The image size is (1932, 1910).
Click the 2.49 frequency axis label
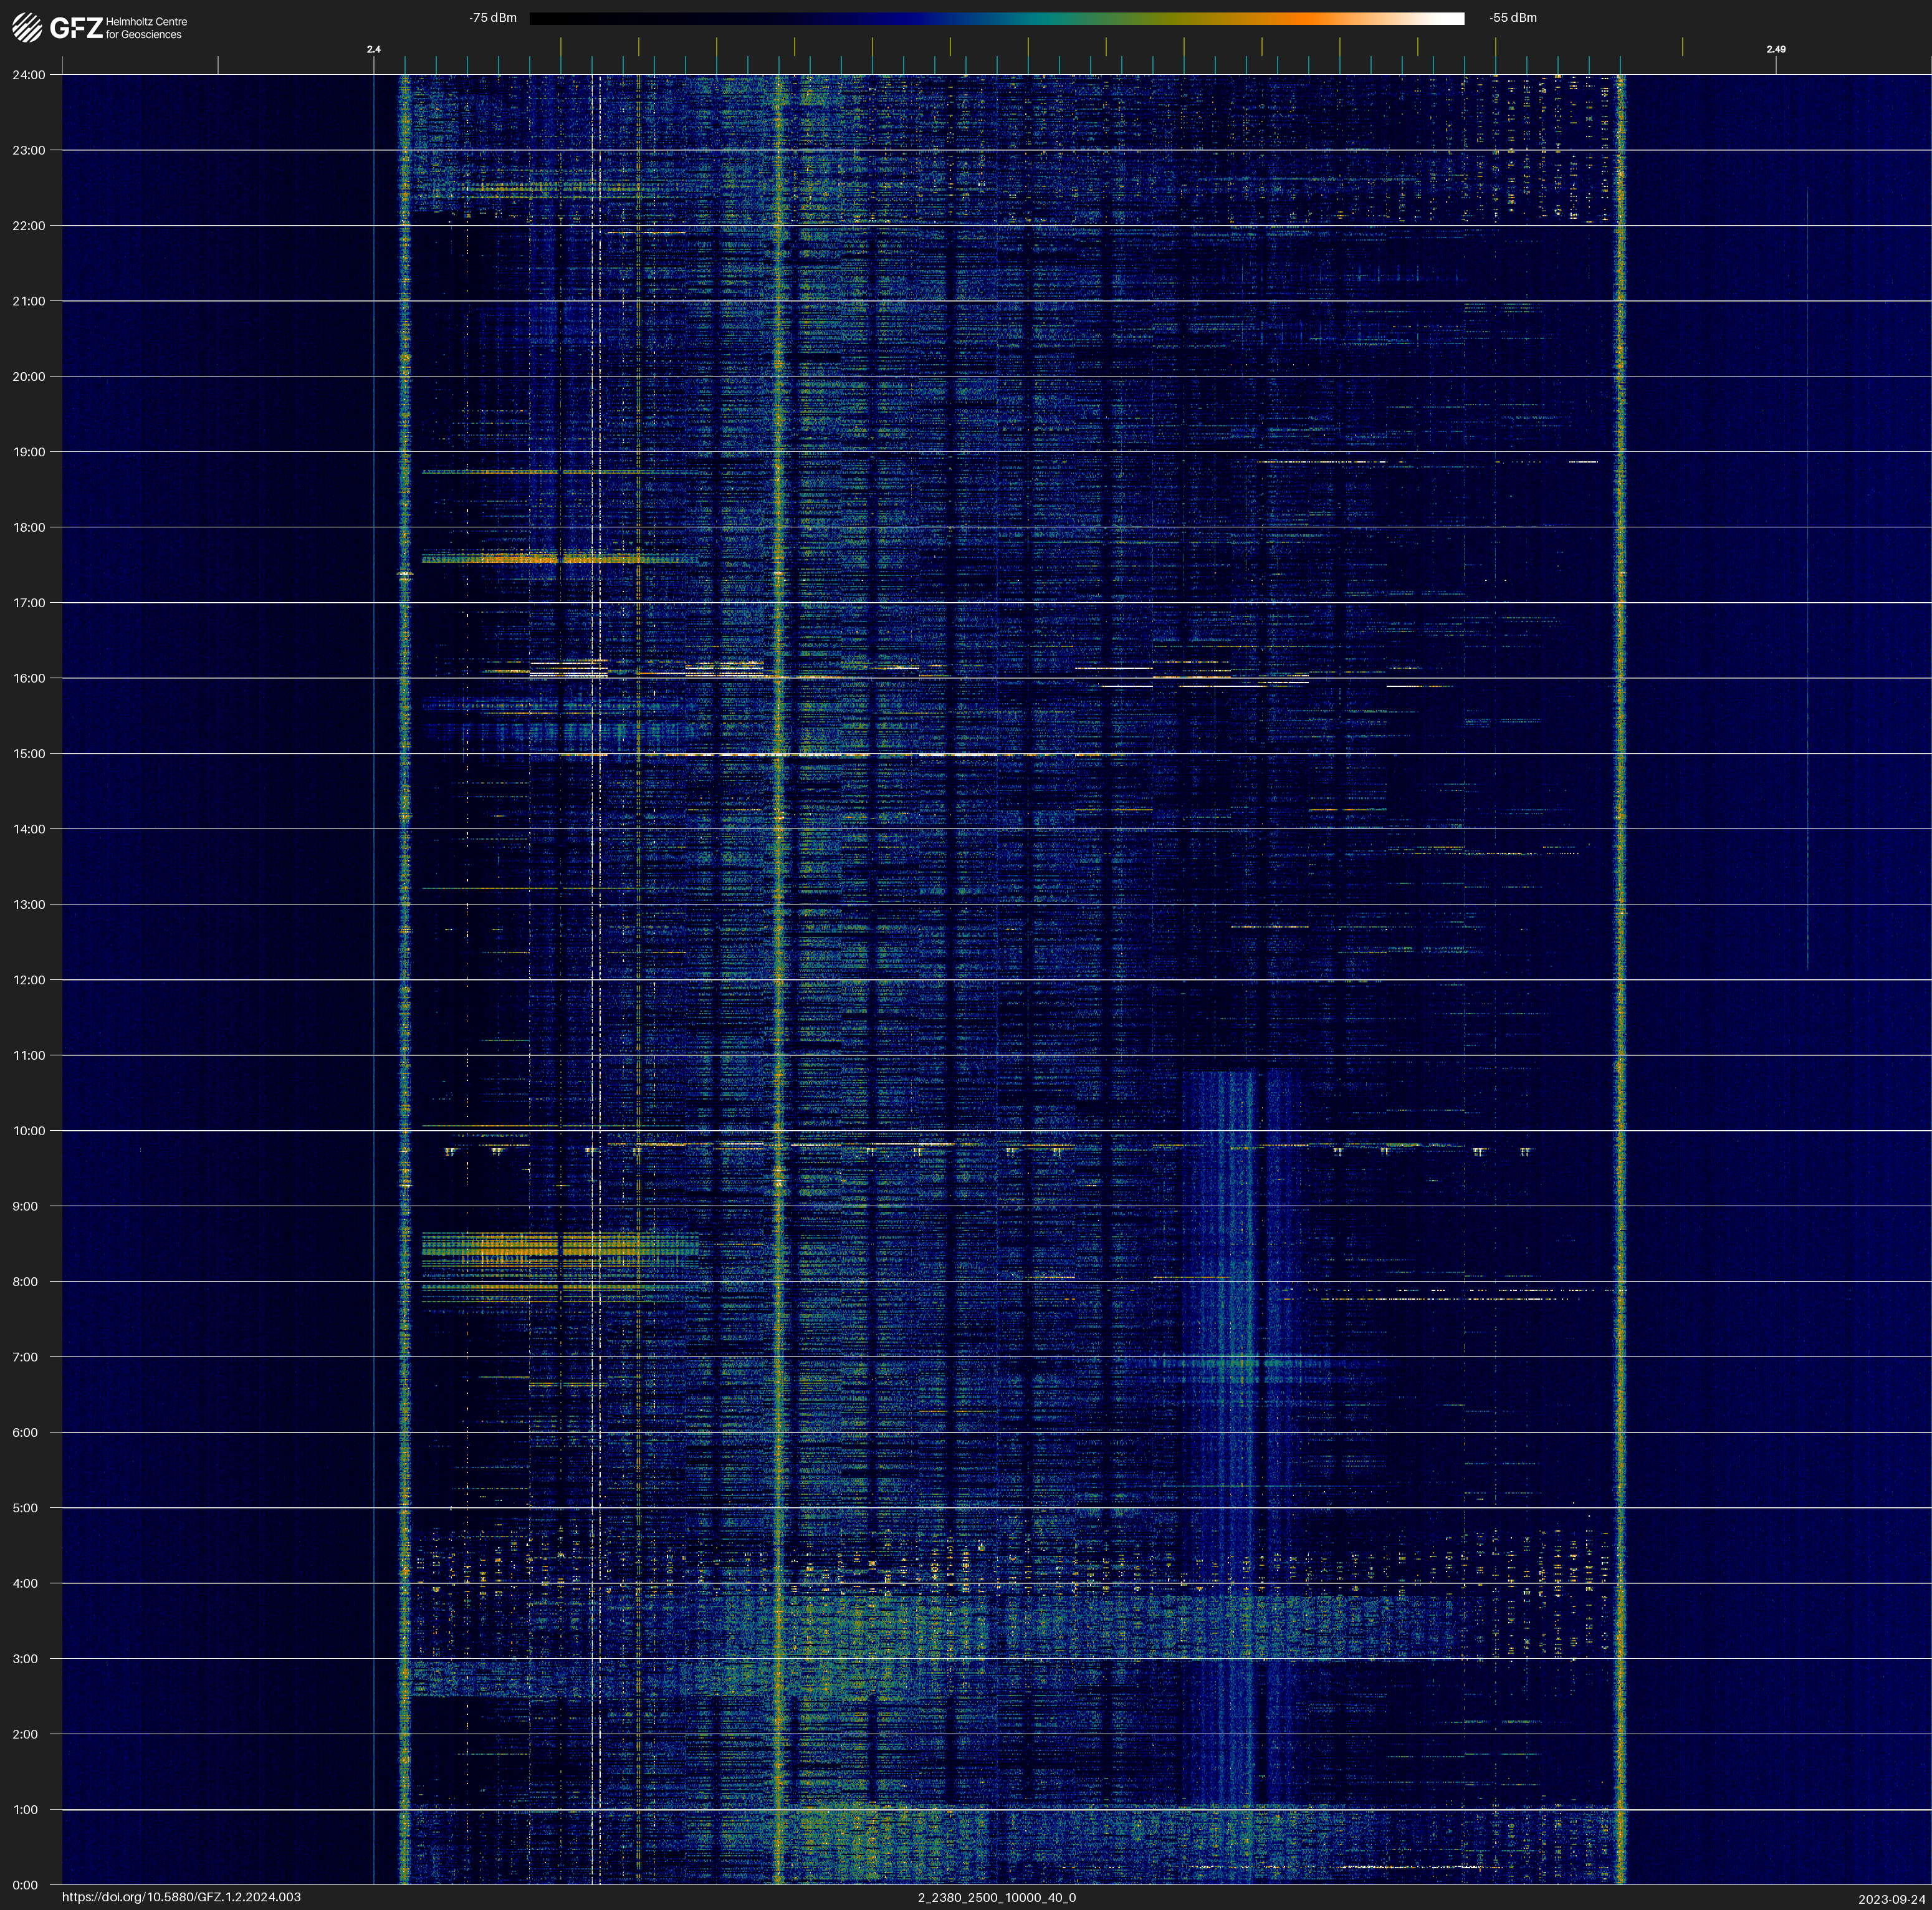[x=1775, y=49]
